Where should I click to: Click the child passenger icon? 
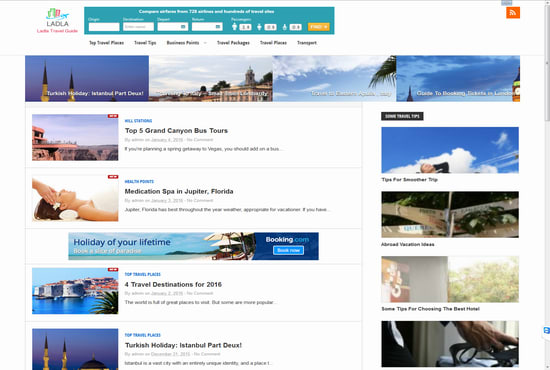pos(259,27)
